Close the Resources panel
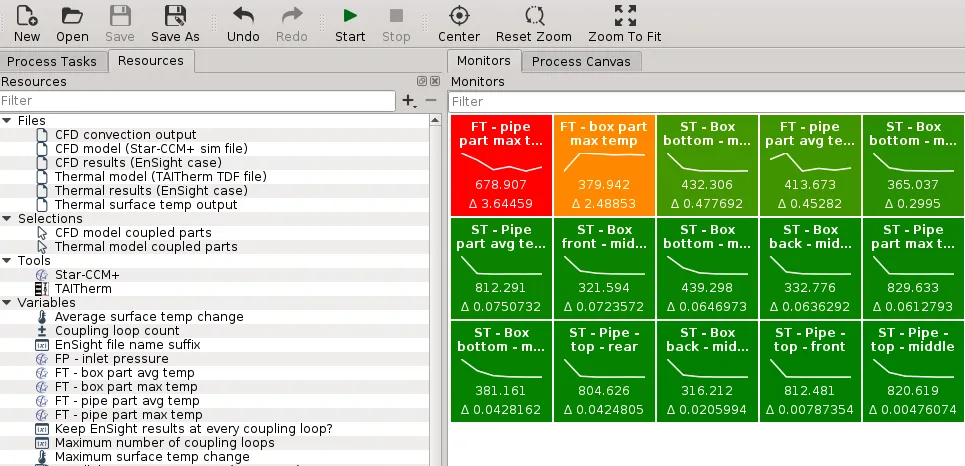965x466 pixels. pyautogui.click(x=435, y=82)
